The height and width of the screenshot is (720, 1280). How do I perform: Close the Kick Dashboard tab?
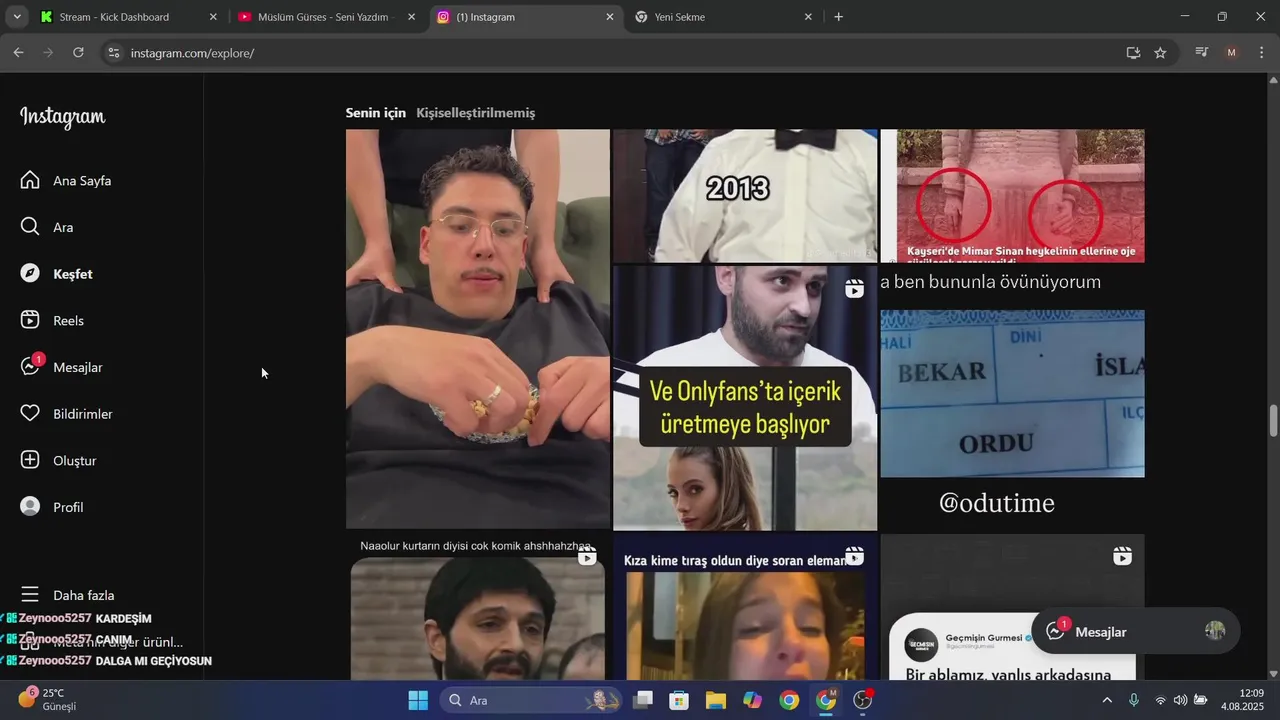[212, 17]
